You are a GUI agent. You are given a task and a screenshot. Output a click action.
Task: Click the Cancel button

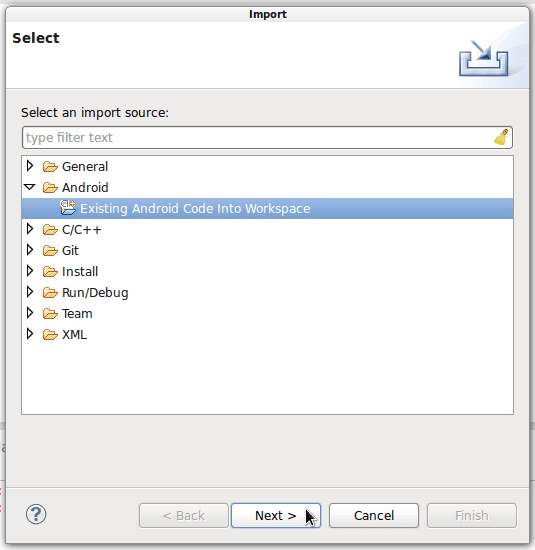coord(374,516)
